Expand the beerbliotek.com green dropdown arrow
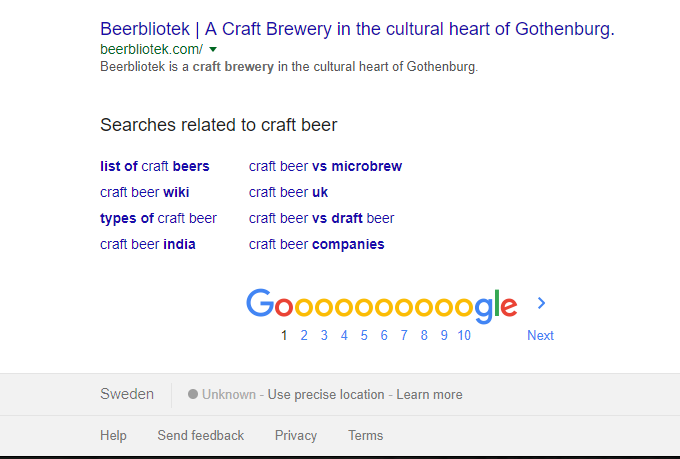 213,49
